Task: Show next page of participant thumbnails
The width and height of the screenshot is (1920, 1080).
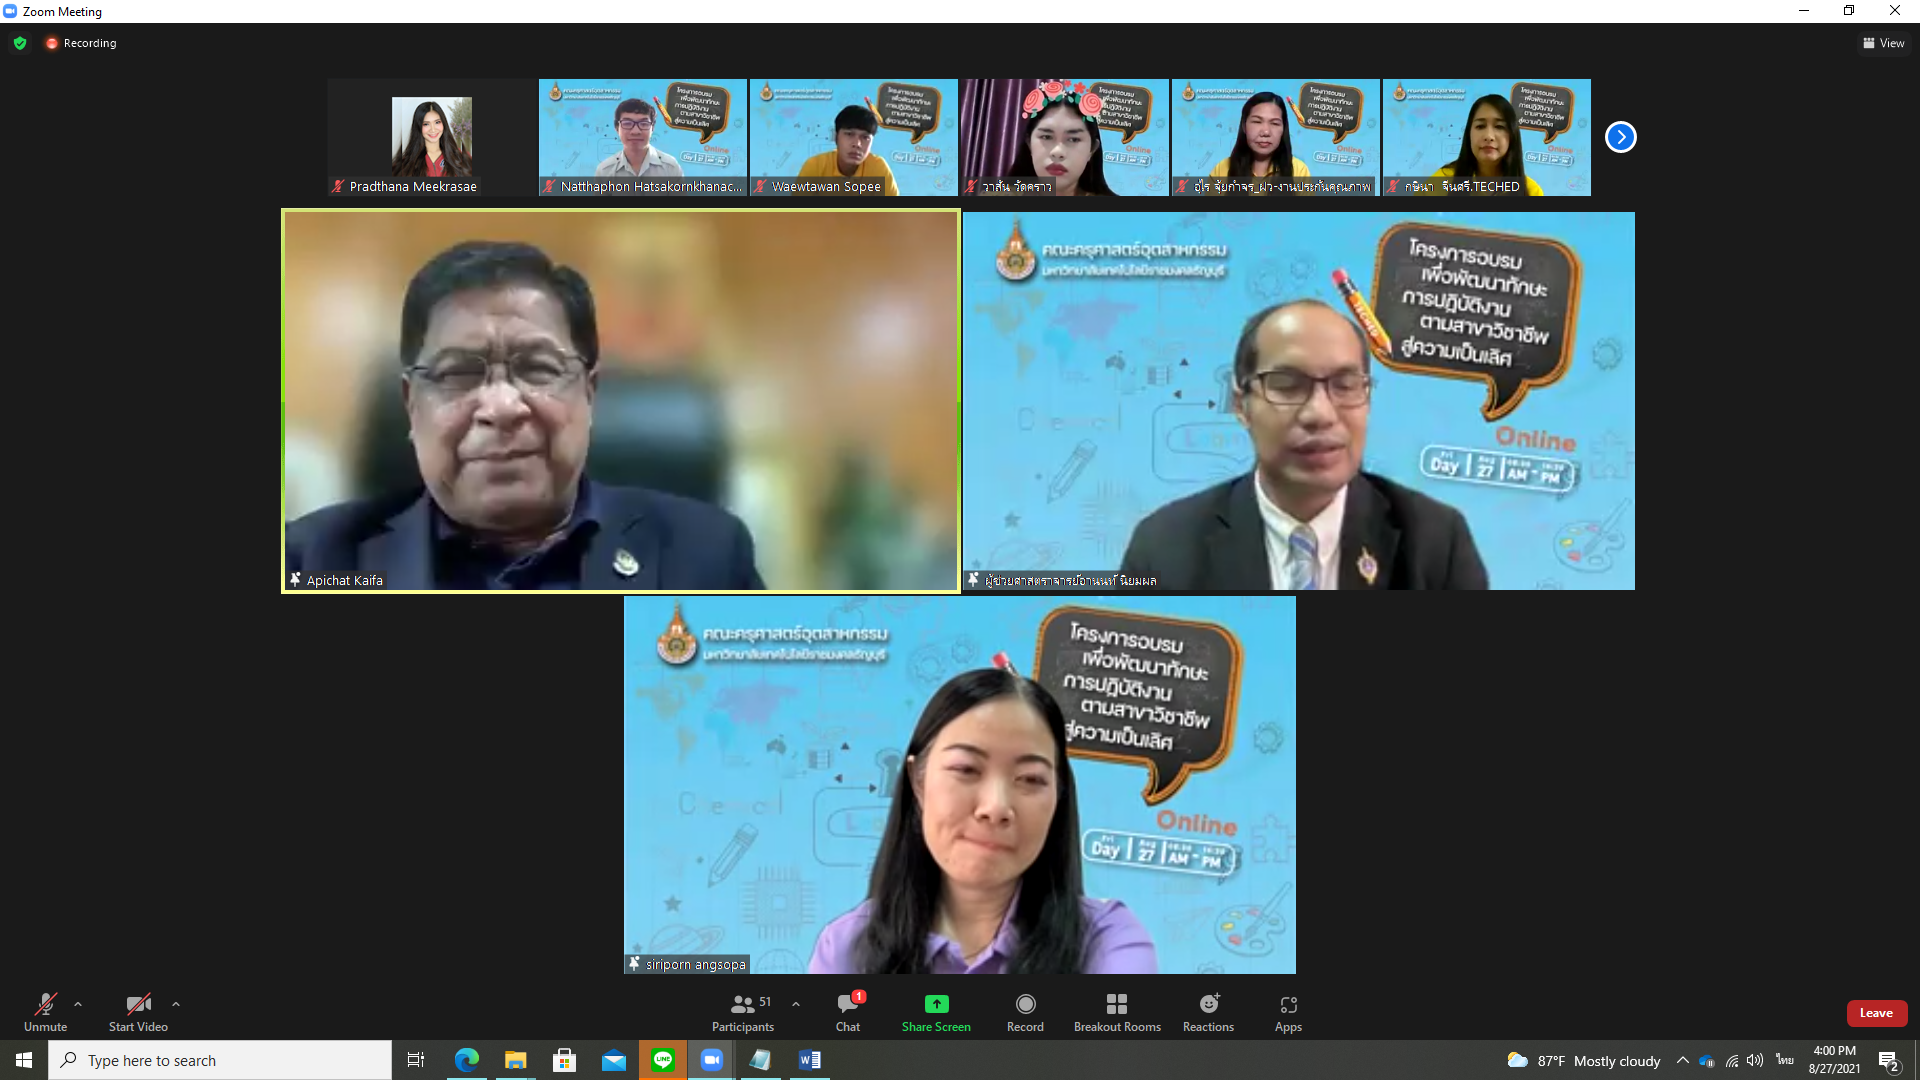Action: point(1620,137)
